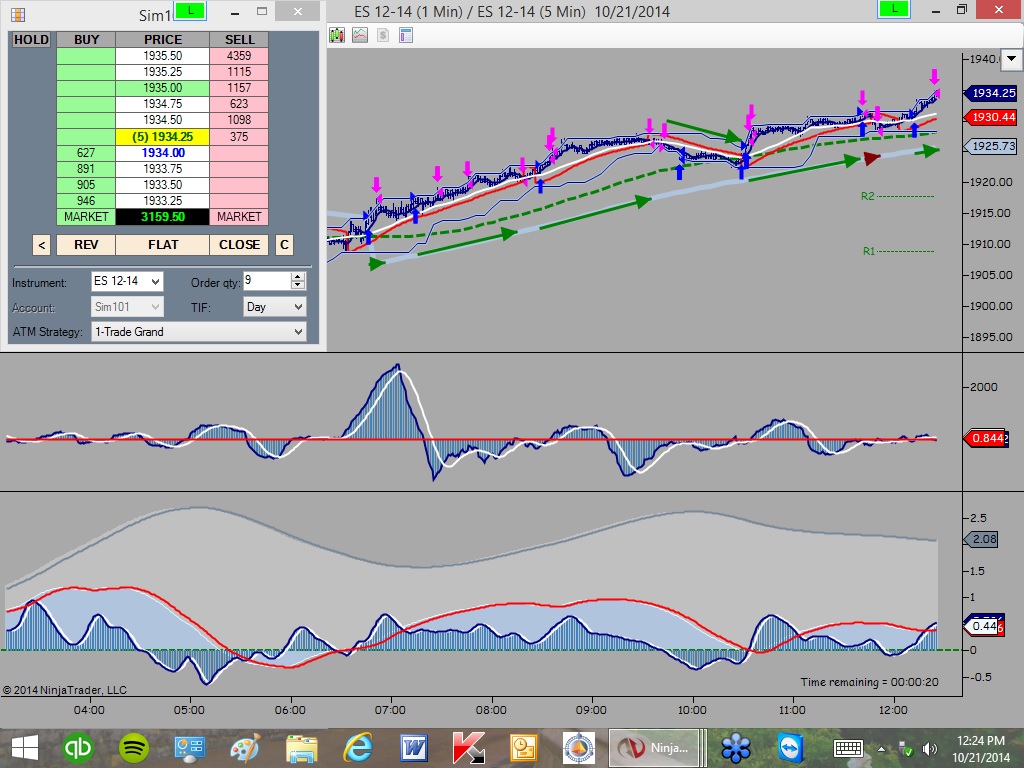
Task: Open the compass app icon in taskbar
Action: [579, 748]
